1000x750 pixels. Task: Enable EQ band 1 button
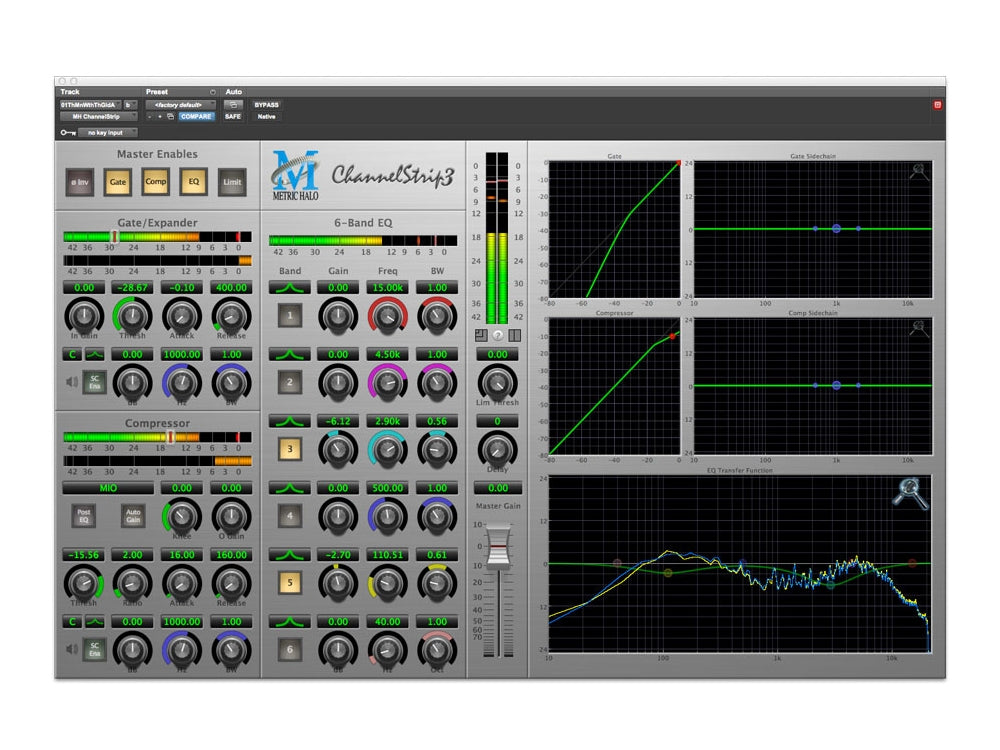tap(290, 315)
